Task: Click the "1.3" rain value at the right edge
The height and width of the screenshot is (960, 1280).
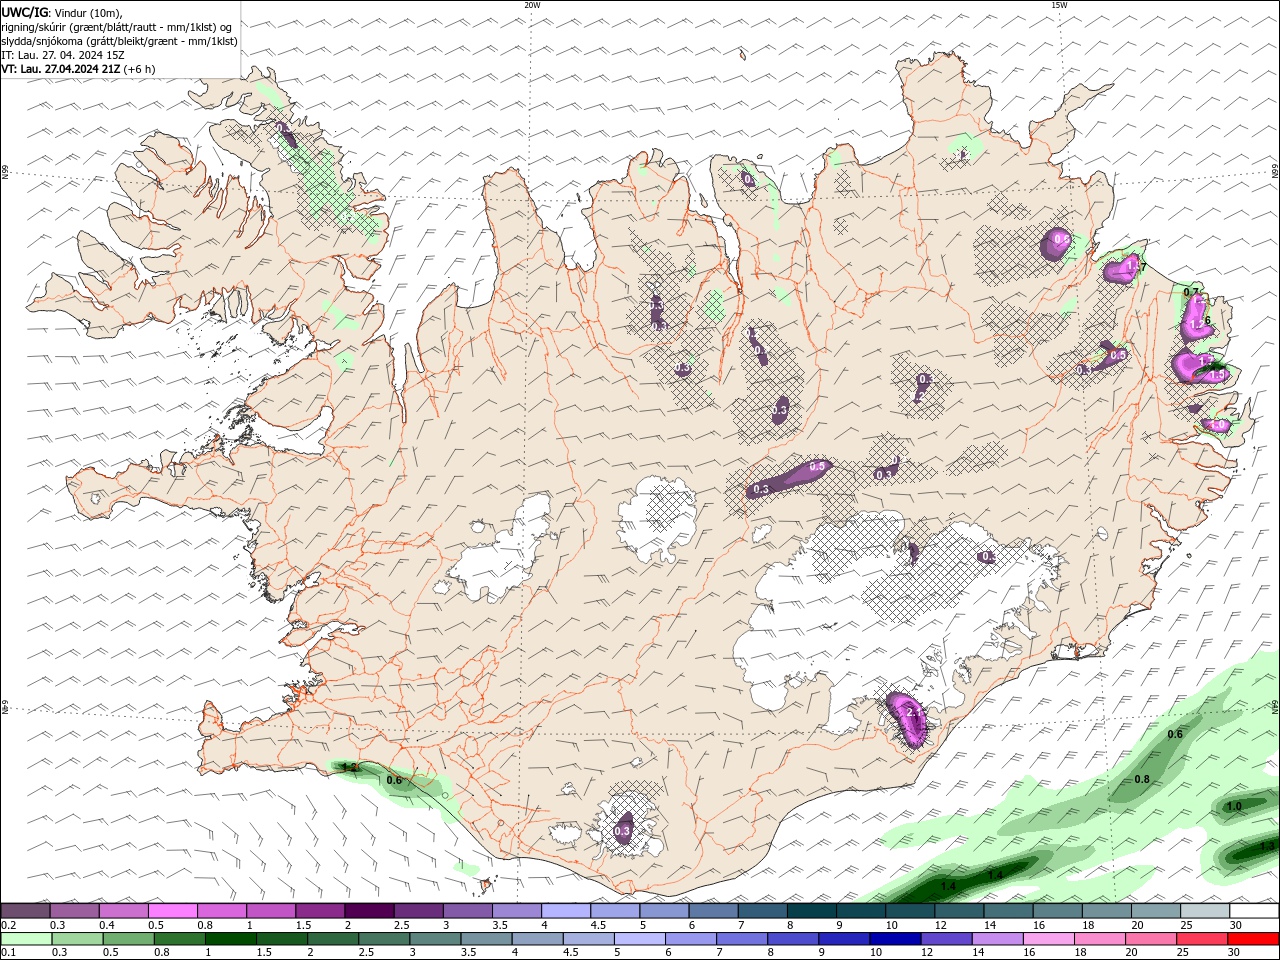Action: coord(1268,846)
